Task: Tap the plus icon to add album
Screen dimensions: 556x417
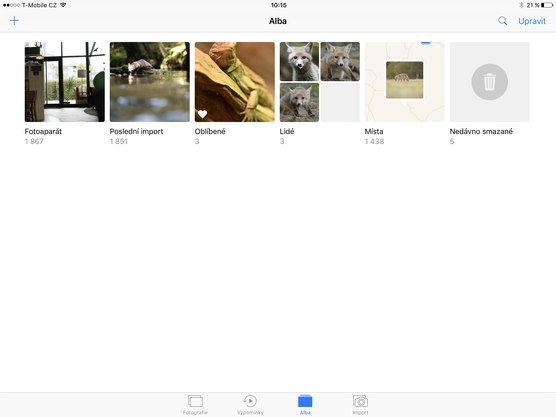Action: [14, 21]
